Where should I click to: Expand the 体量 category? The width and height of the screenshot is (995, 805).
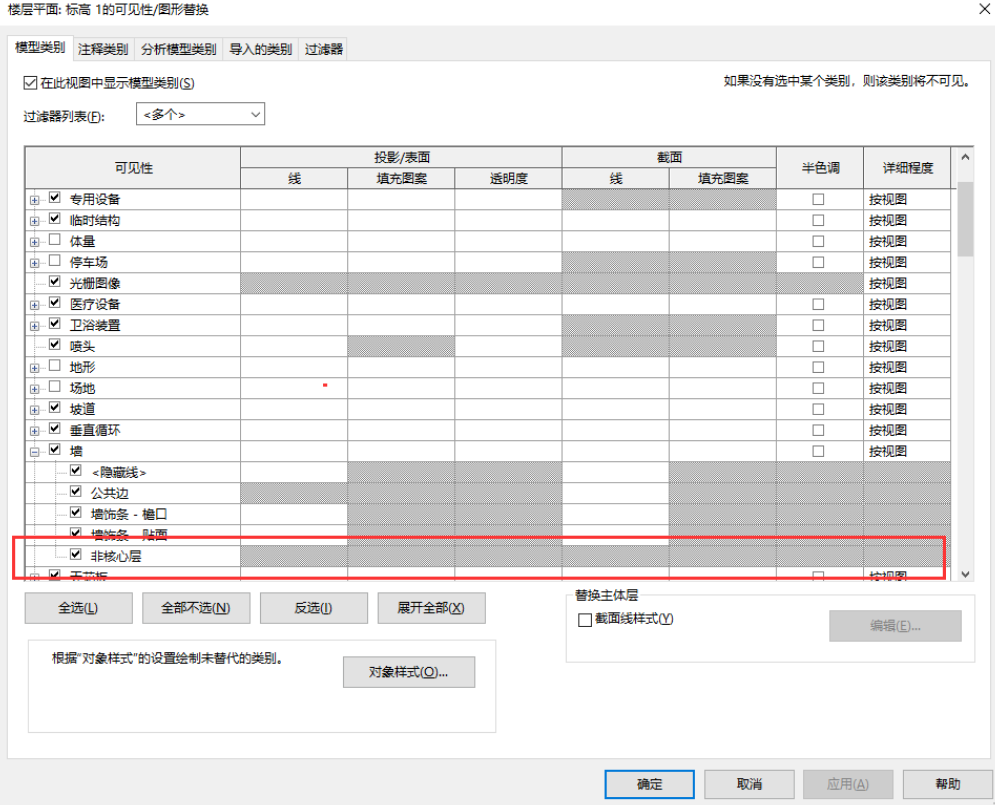point(34,242)
